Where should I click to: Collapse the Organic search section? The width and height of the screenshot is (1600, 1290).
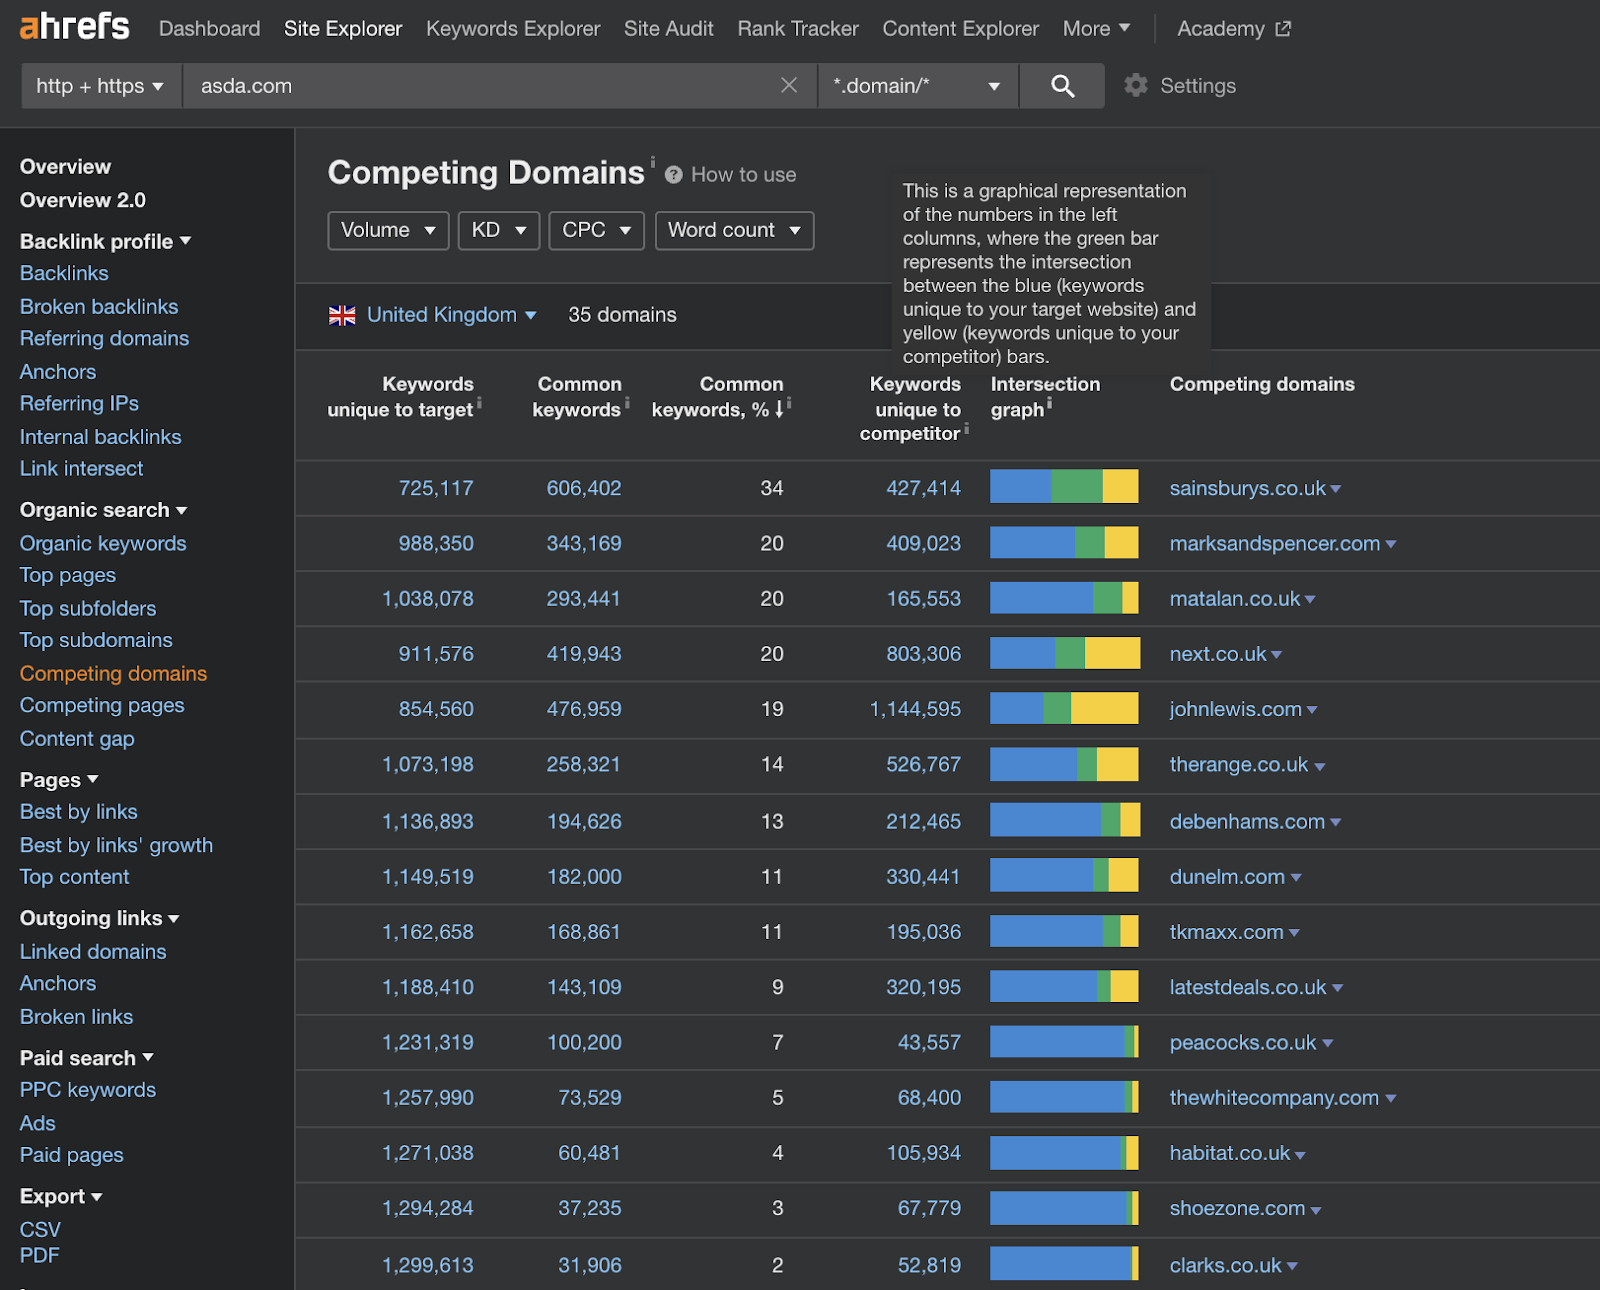tap(103, 510)
